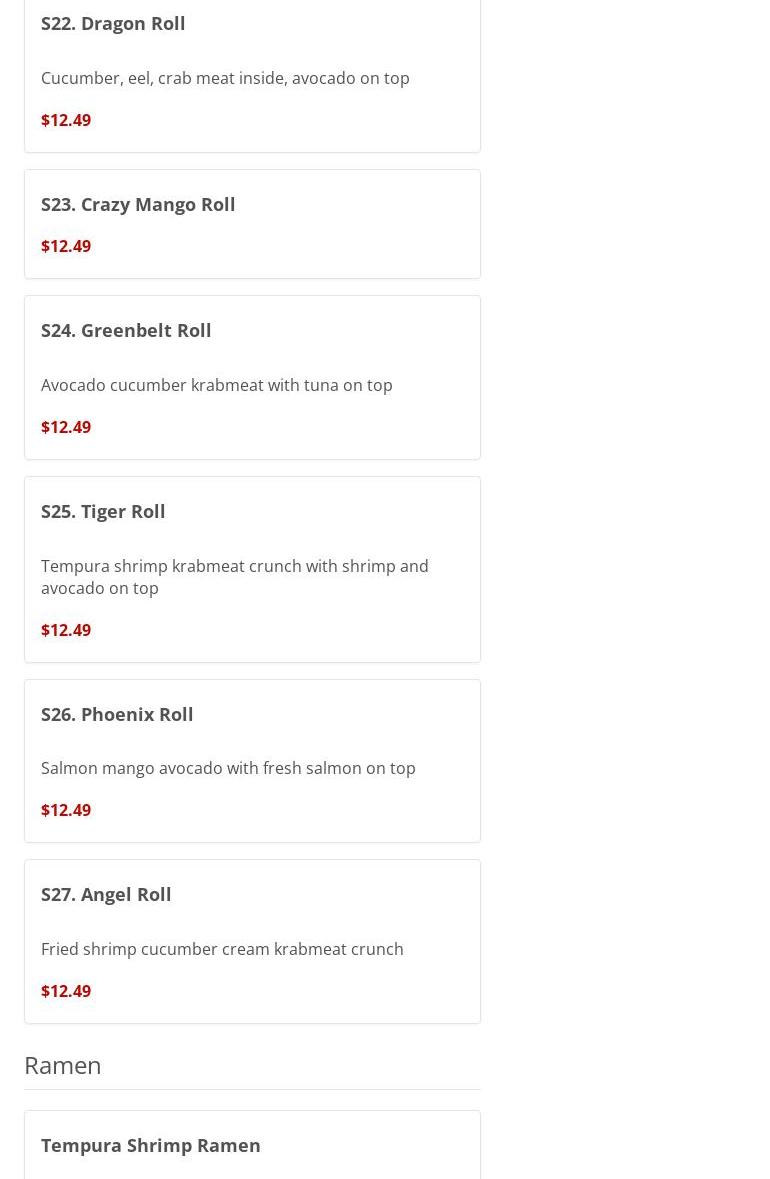Click the Angel Roll fried shrimp description
The image size is (770, 1179).
click(222, 949)
